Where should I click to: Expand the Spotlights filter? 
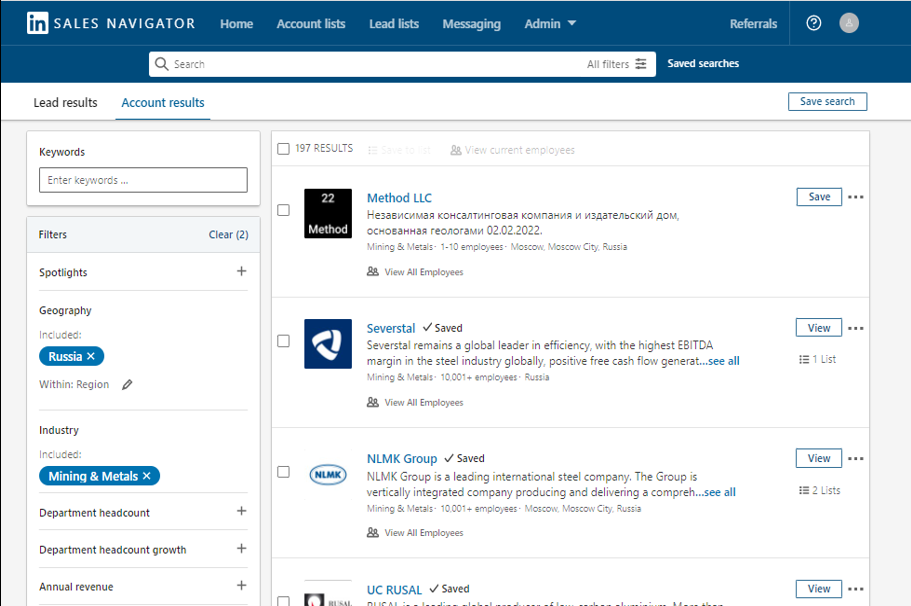click(241, 272)
